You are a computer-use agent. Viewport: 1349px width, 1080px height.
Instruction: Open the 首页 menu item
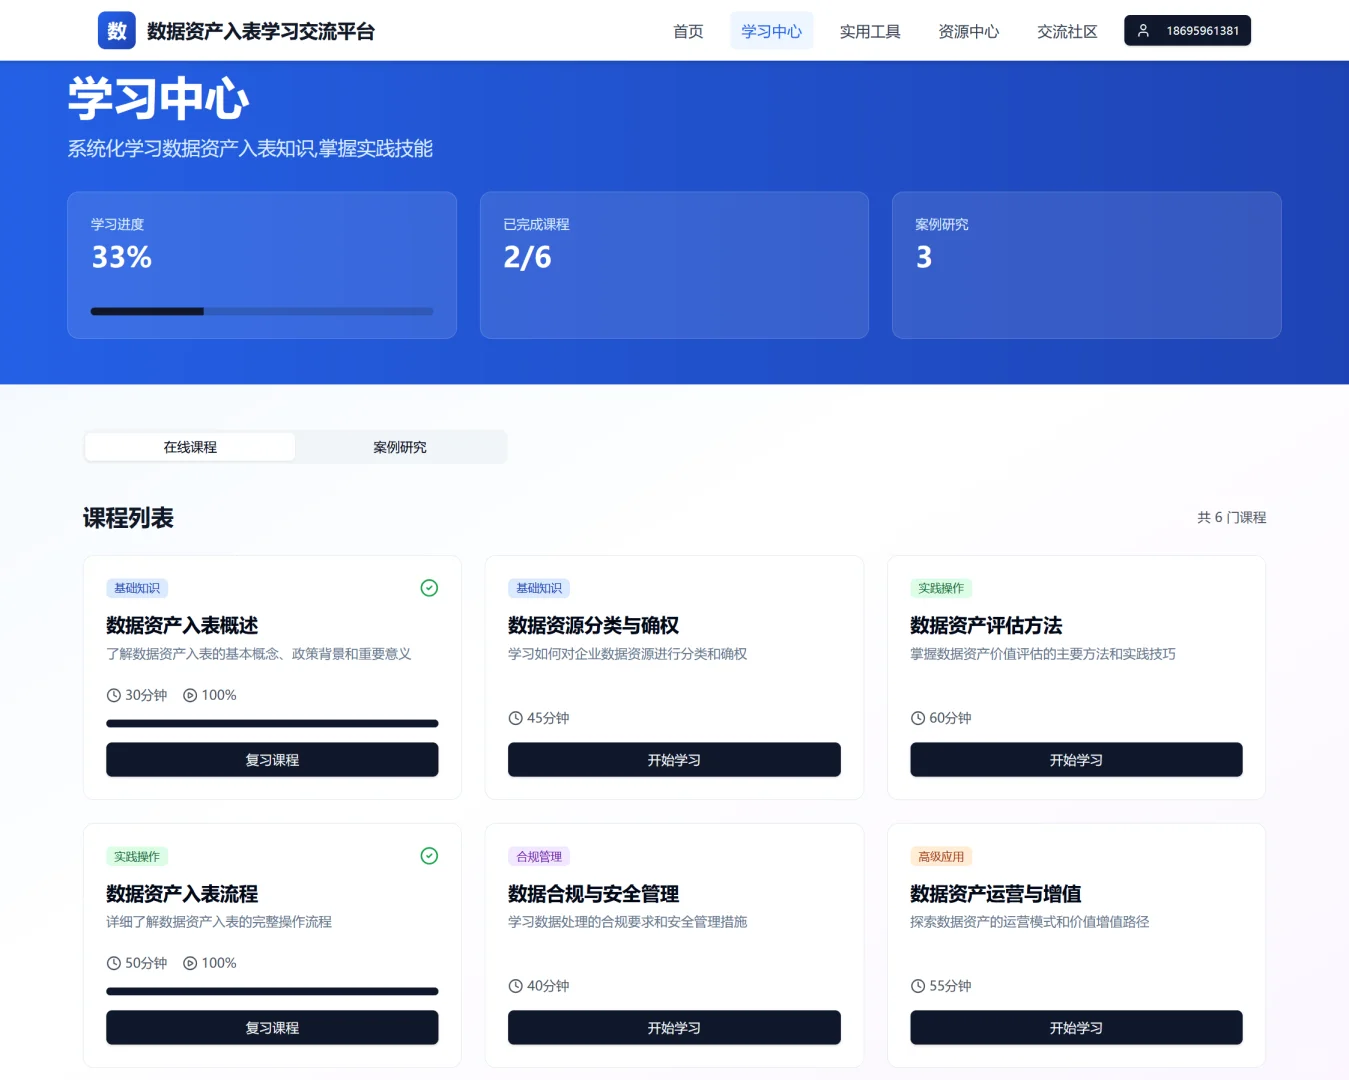(x=687, y=31)
